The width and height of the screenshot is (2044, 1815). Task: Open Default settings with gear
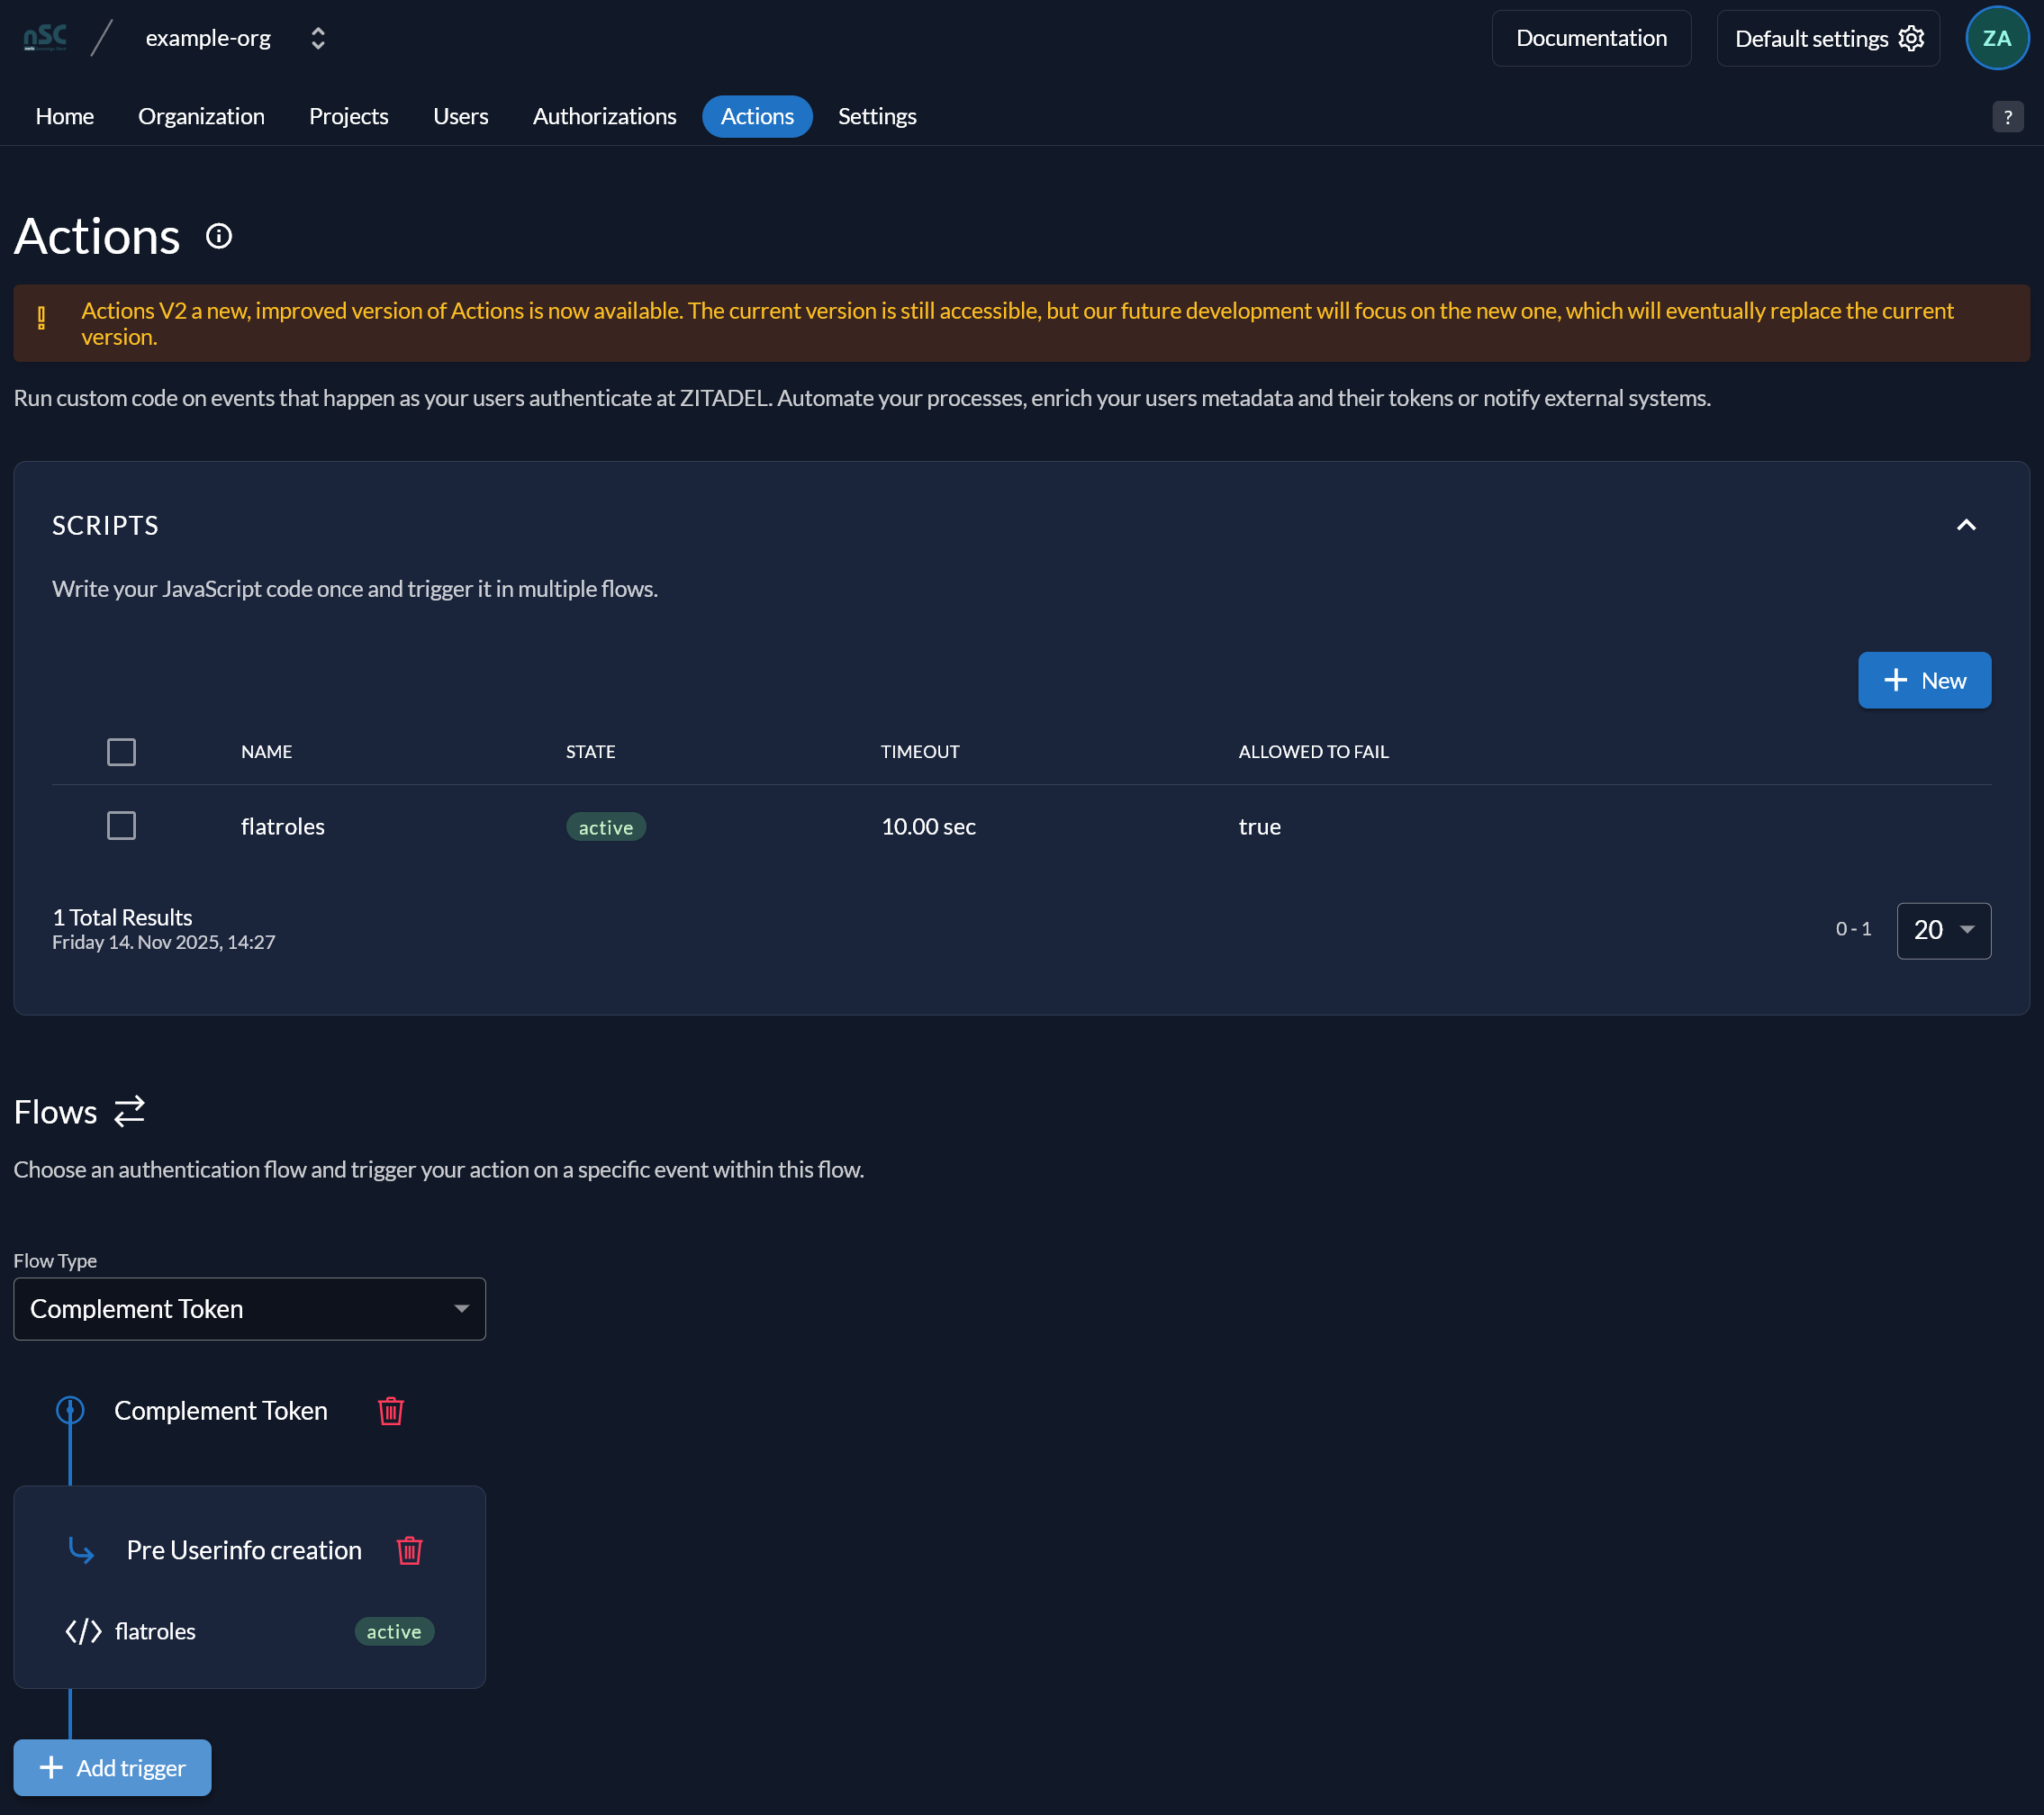[x=1827, y=38]
